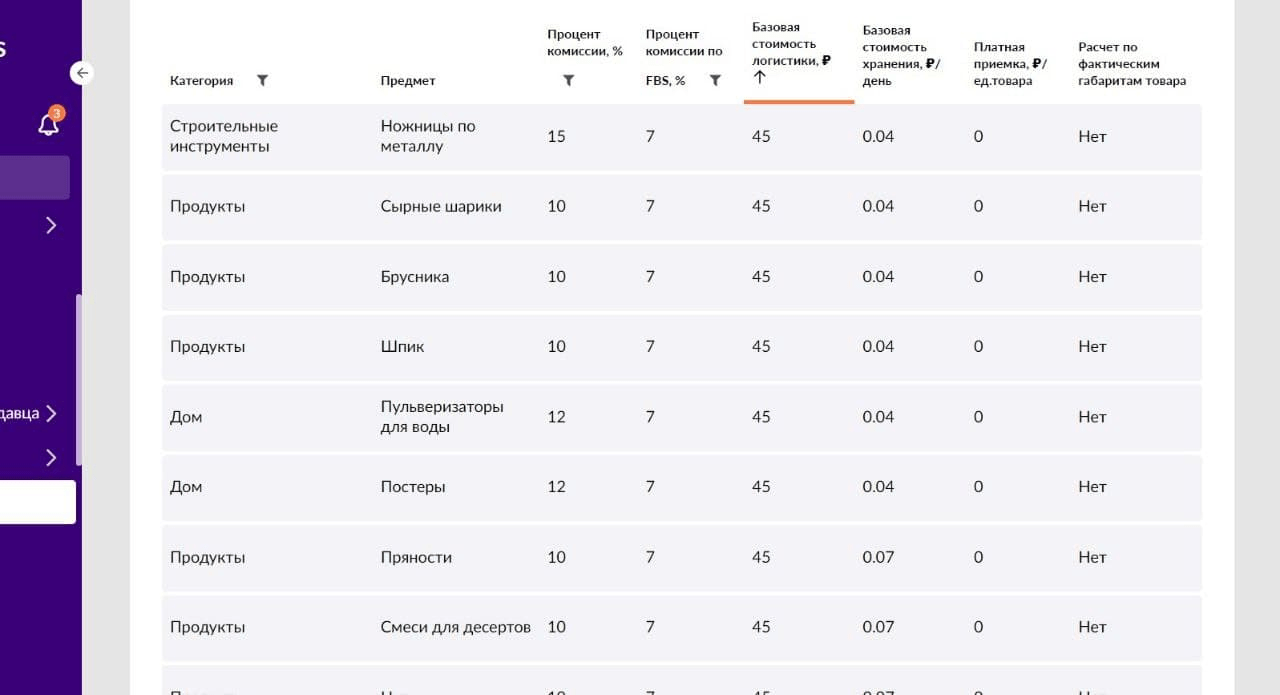This screenshot has height=695, width=1280.
Task: Open the Категория column filter icon
Action: pos(262,80)
